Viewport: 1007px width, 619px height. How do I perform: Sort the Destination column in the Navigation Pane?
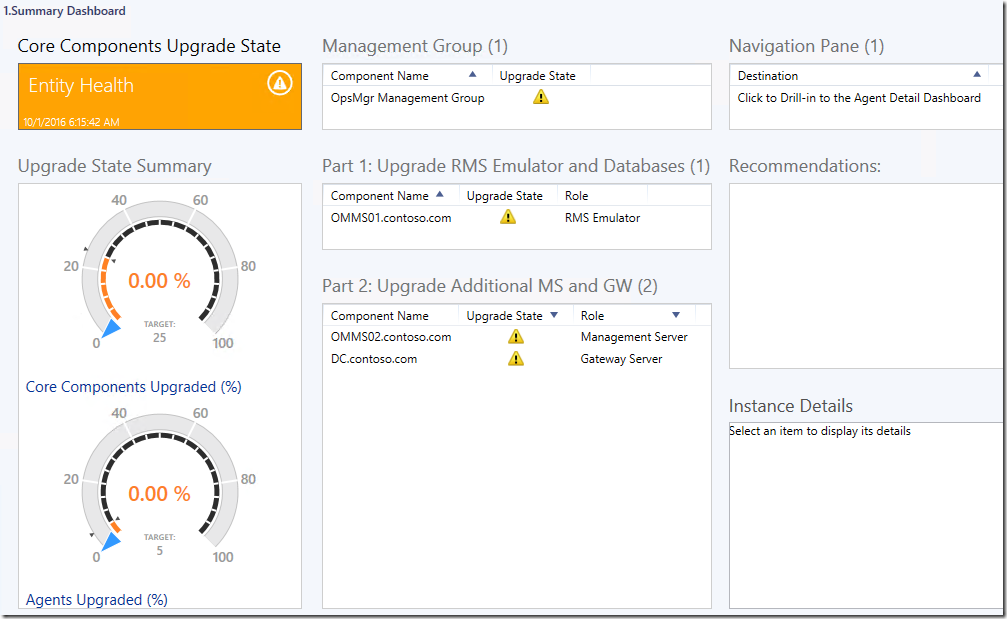click(977, 74)
